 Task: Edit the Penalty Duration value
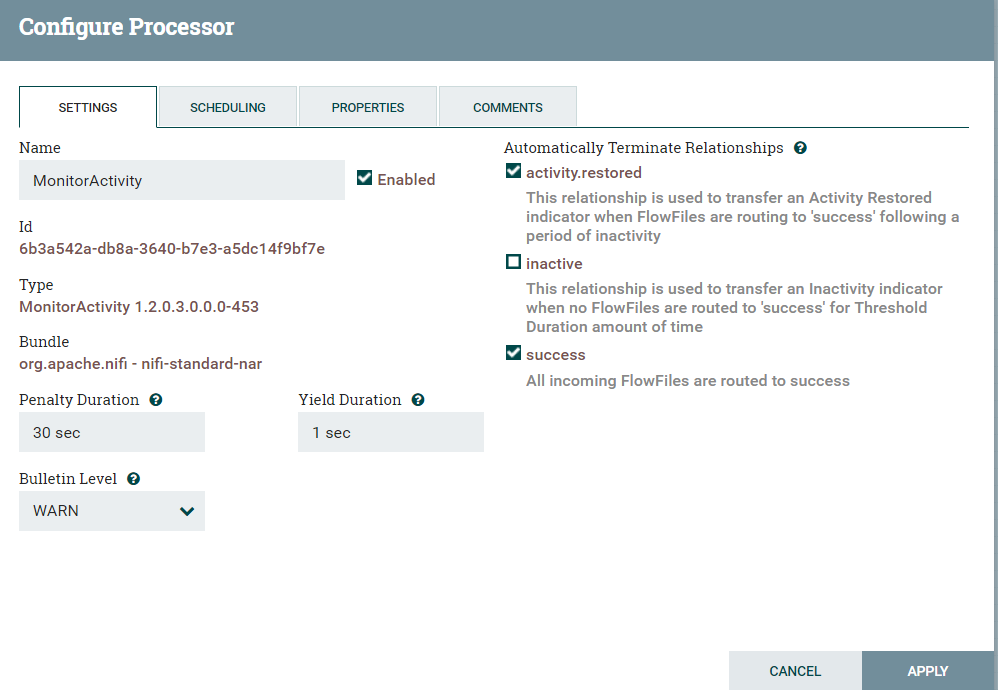pyautogui.click(x=111, y=432)
